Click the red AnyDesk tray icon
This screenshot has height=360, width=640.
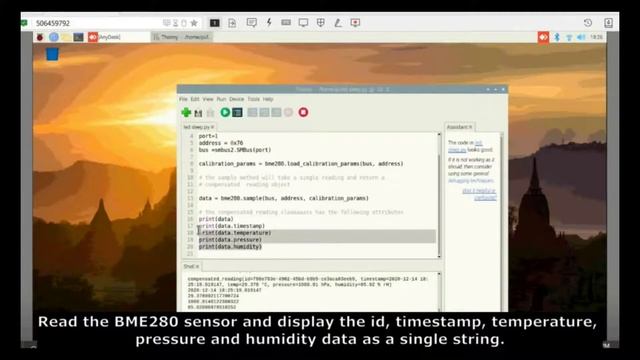pyautogui.click(x=543, y=37)
